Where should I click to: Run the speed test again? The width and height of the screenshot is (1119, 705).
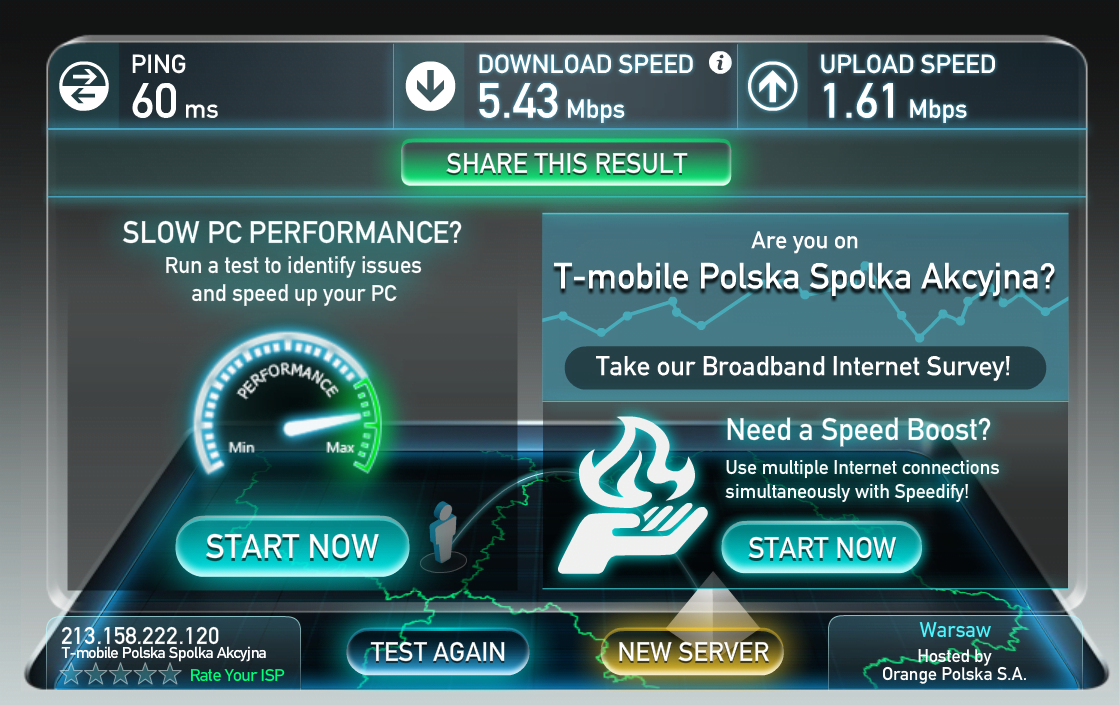(437, 652)
